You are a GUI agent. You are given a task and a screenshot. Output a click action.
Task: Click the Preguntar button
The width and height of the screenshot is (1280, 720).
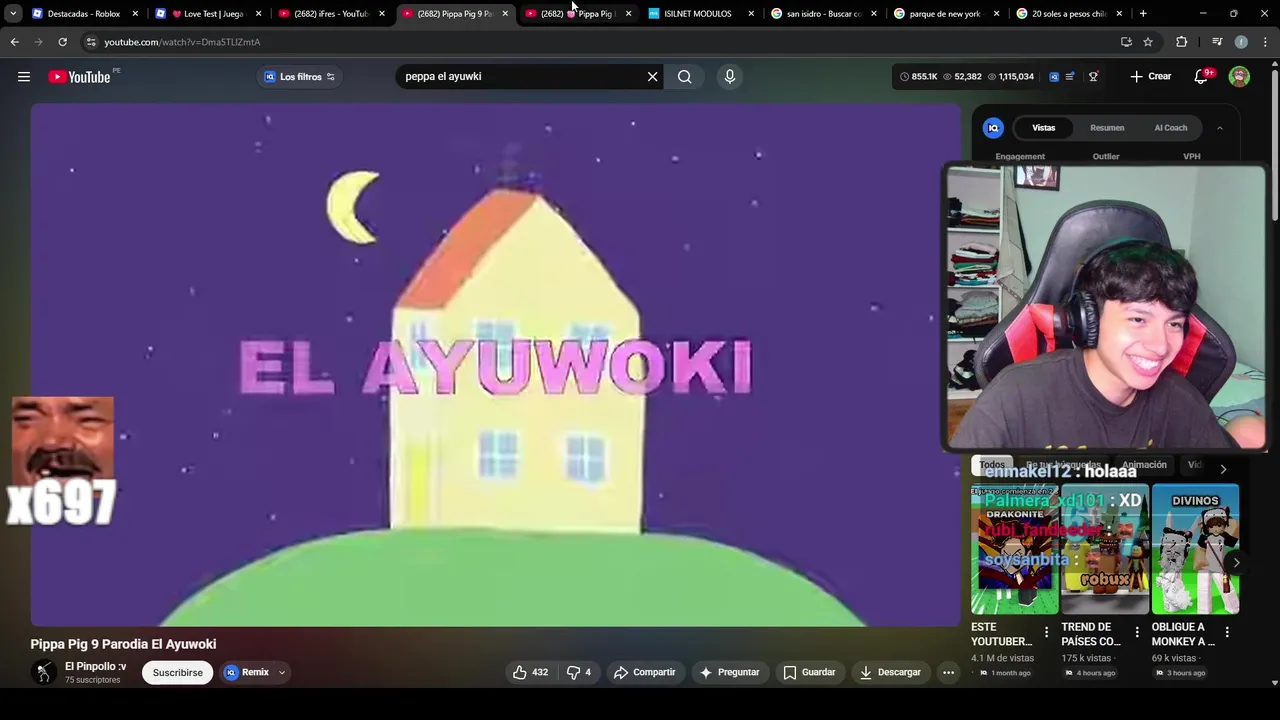pyautogui.click(x=729, y=673)
